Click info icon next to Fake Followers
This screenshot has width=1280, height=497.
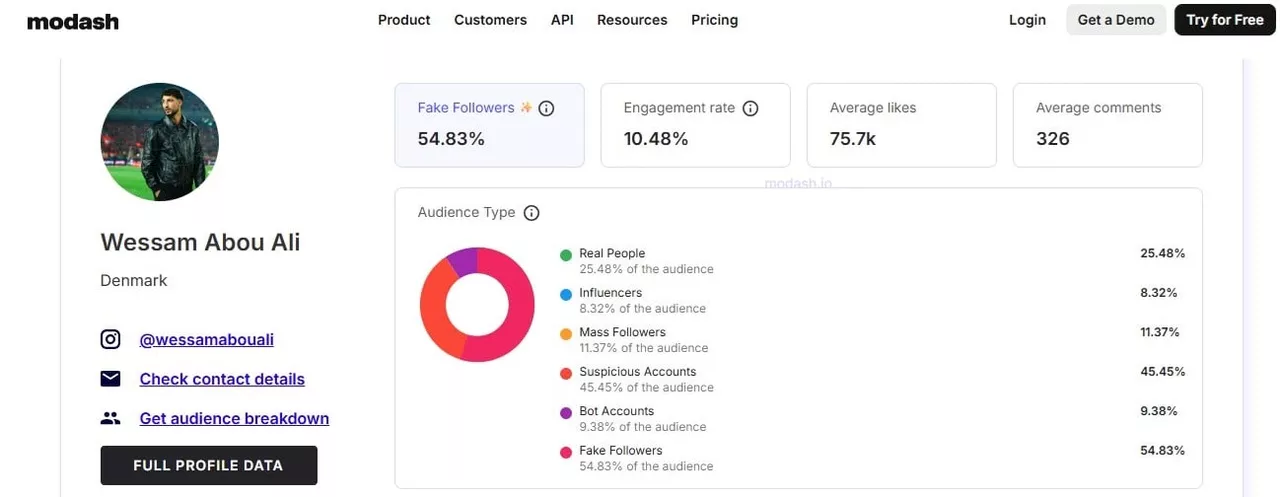[x=546, y=108]
